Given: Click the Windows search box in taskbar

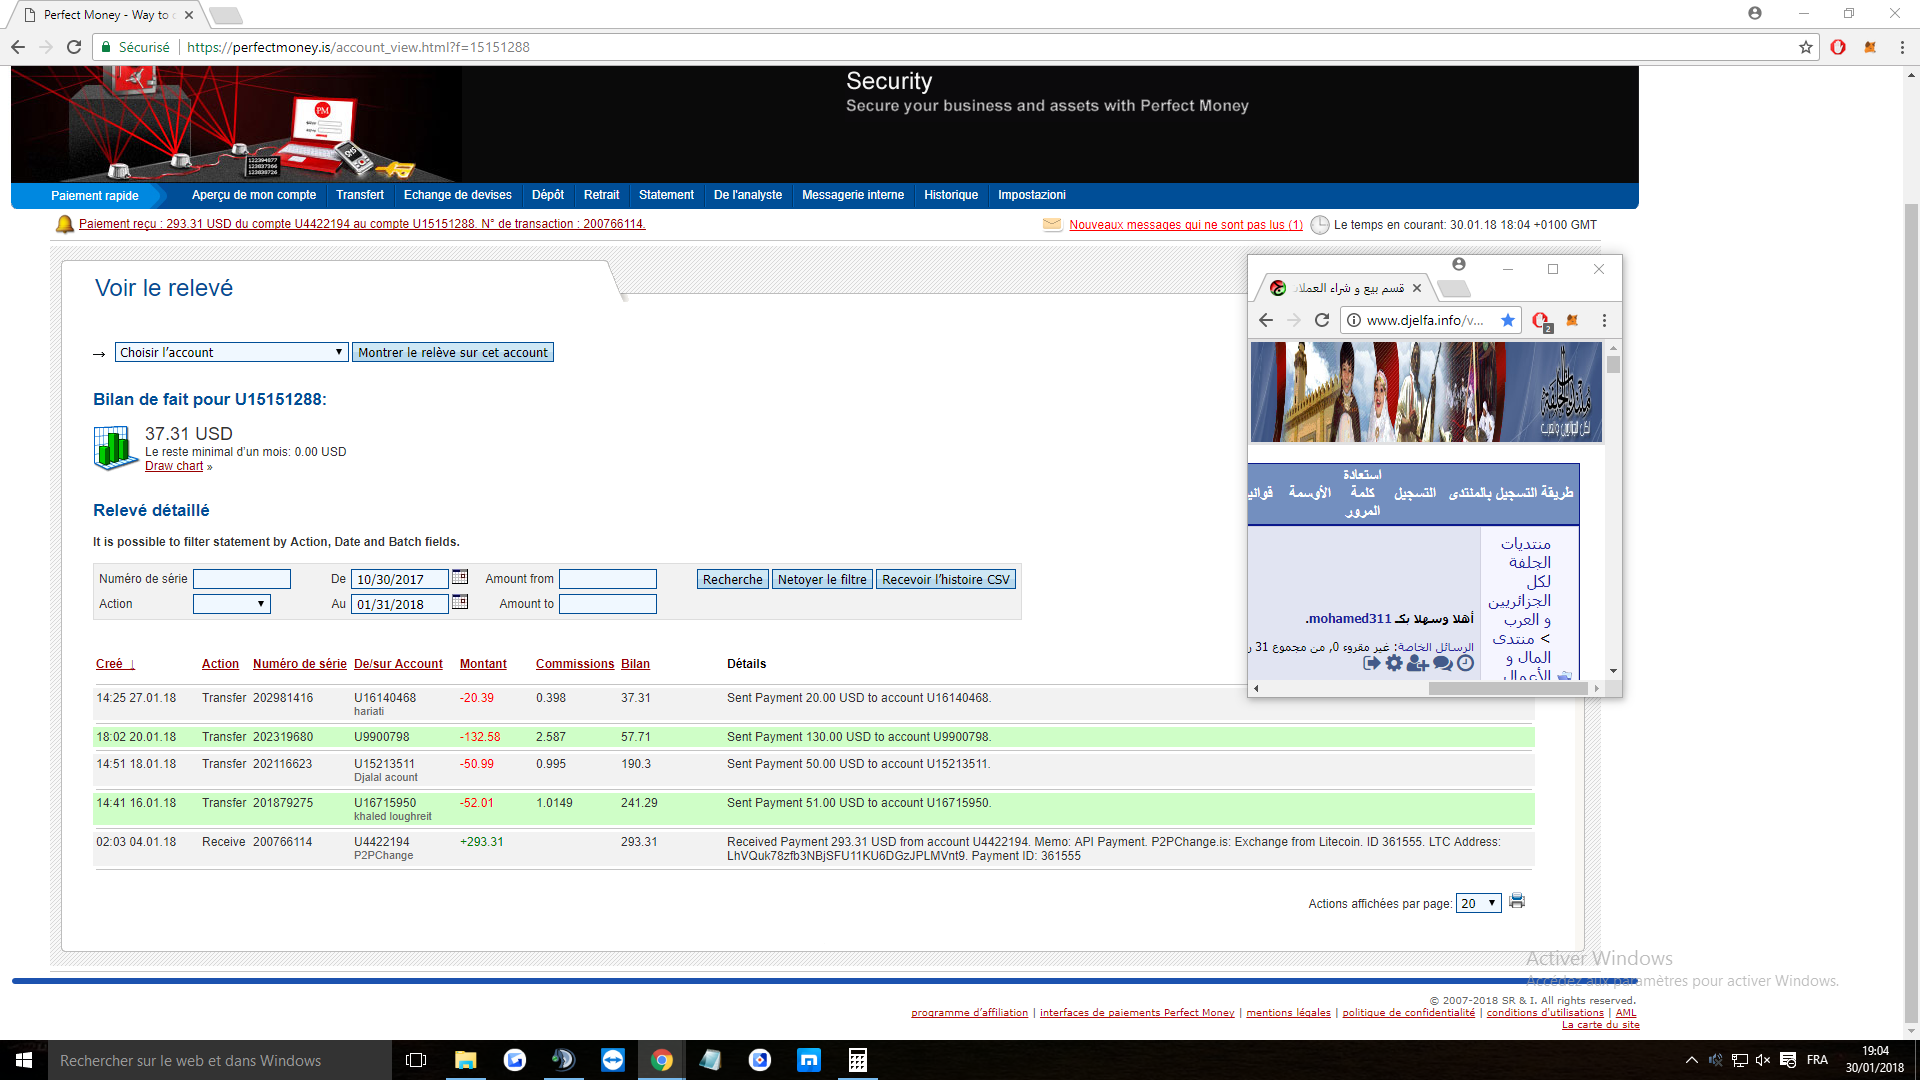Looking at the screenshot, I should (x=220, y=1060).
